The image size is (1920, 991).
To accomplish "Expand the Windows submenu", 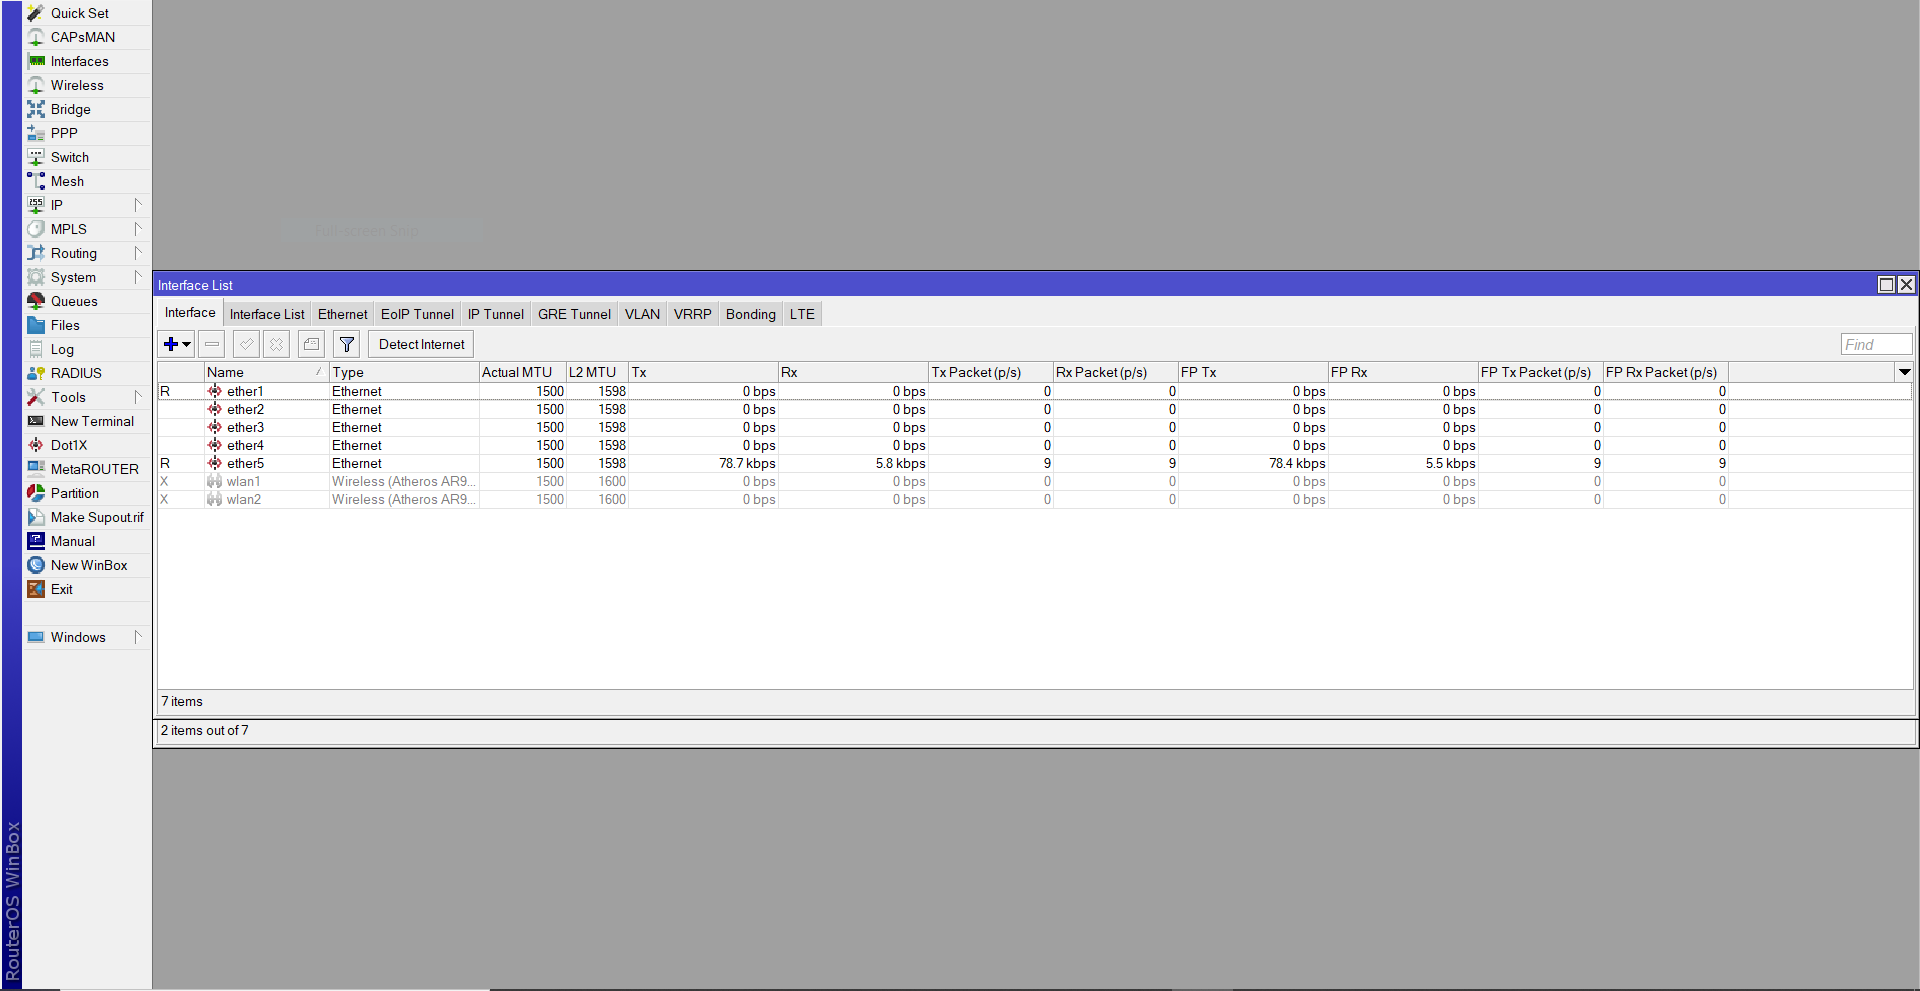I will tap(138, 637).
